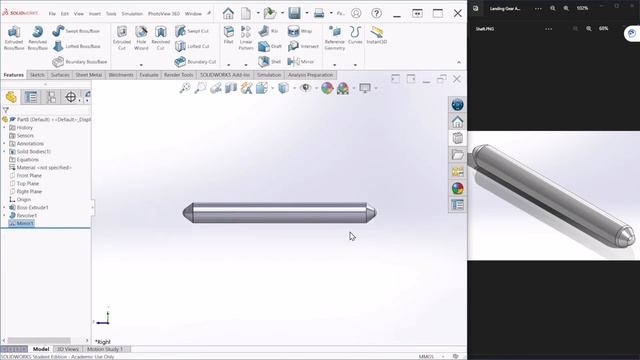Open the PropertyManager tab

31,97
